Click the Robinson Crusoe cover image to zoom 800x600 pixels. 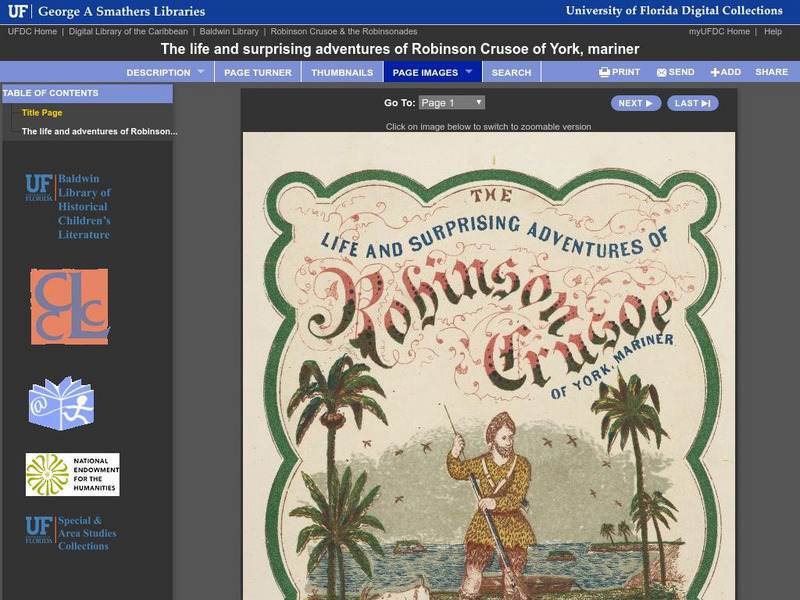pos(489,366)
